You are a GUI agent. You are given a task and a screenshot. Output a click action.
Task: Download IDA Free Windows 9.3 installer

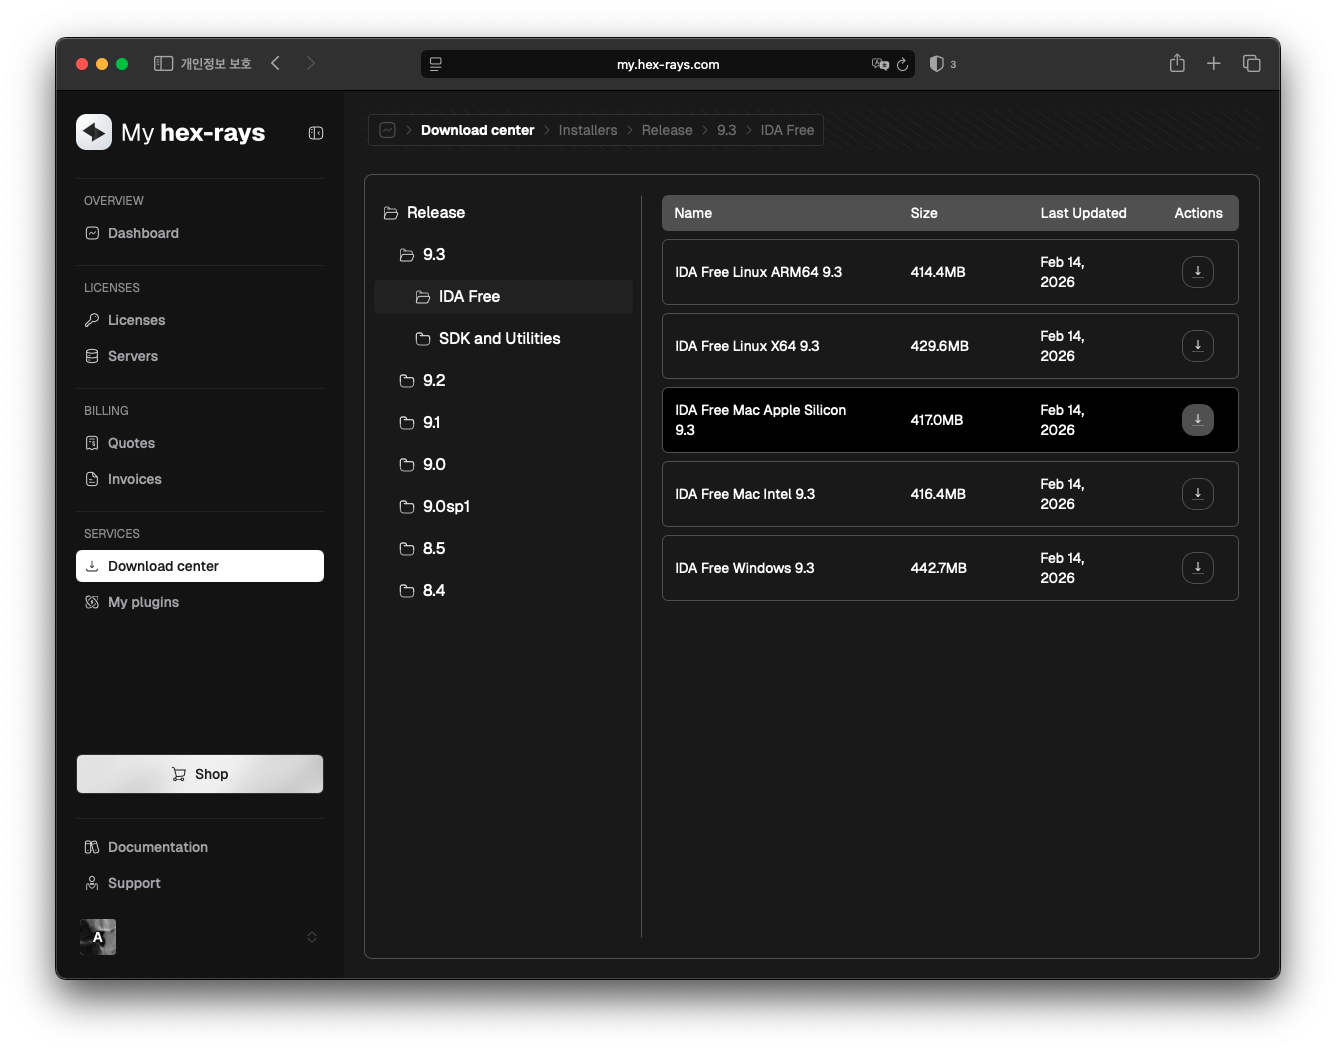pos(1197,568)
